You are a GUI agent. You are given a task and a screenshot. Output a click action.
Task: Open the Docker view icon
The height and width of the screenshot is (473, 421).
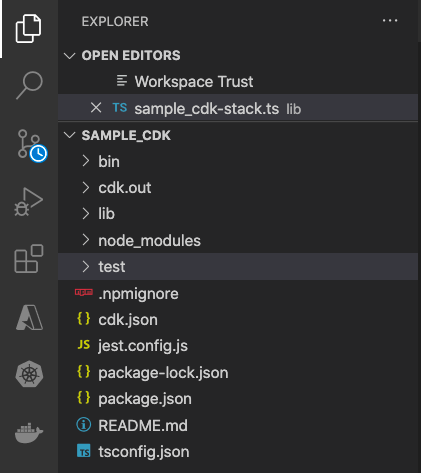[29, 433]
